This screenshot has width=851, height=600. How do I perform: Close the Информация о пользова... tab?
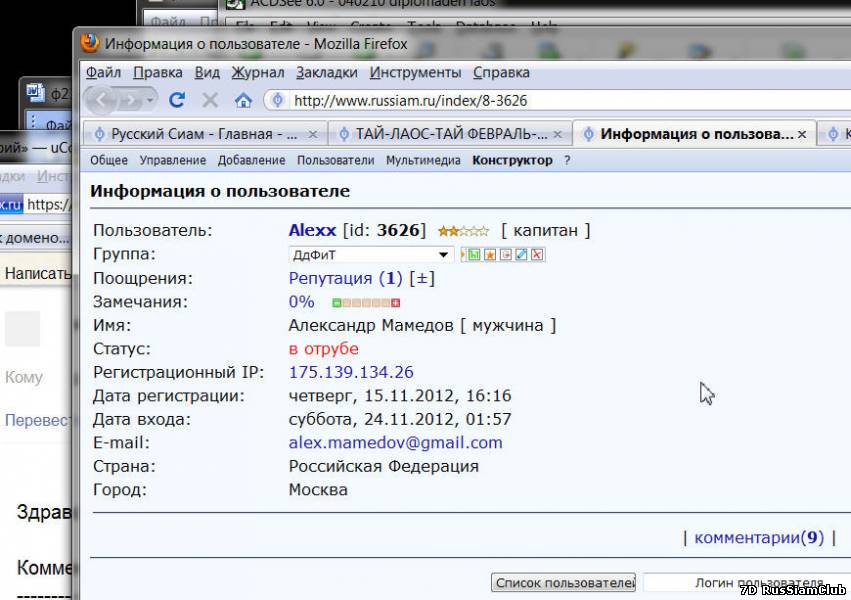802,134
